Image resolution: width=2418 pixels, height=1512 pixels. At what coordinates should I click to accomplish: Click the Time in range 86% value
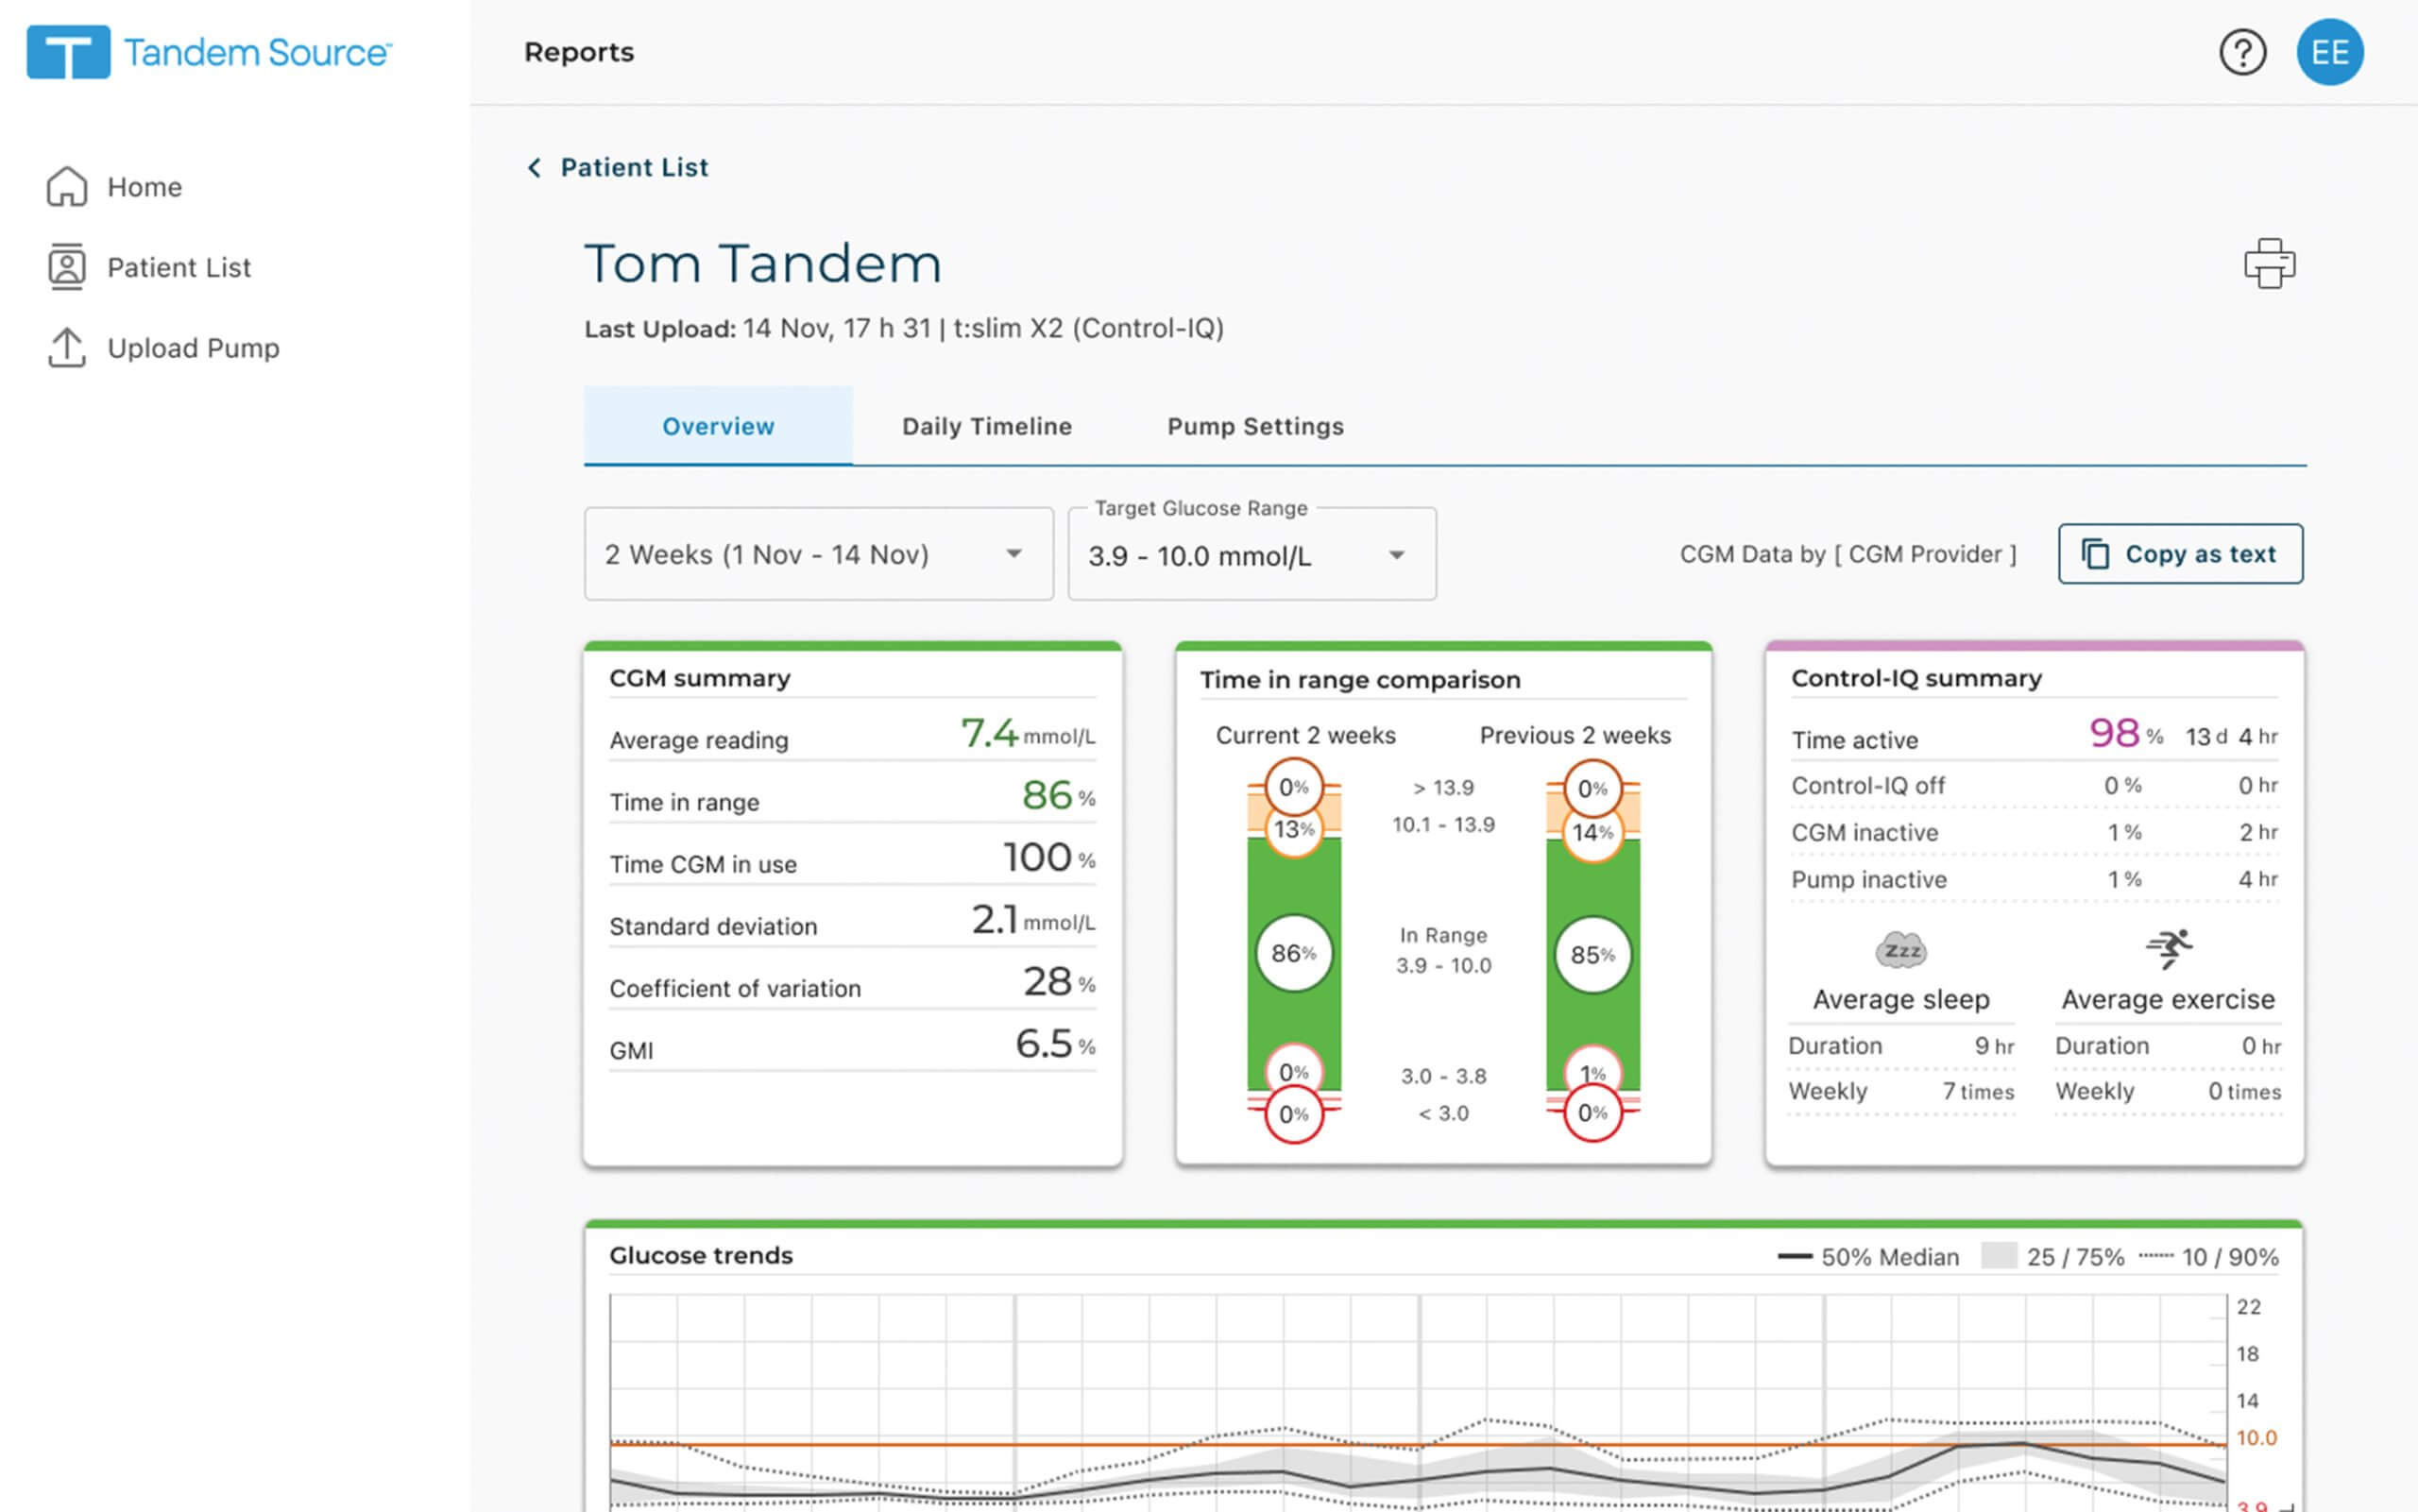(1058, 795)
